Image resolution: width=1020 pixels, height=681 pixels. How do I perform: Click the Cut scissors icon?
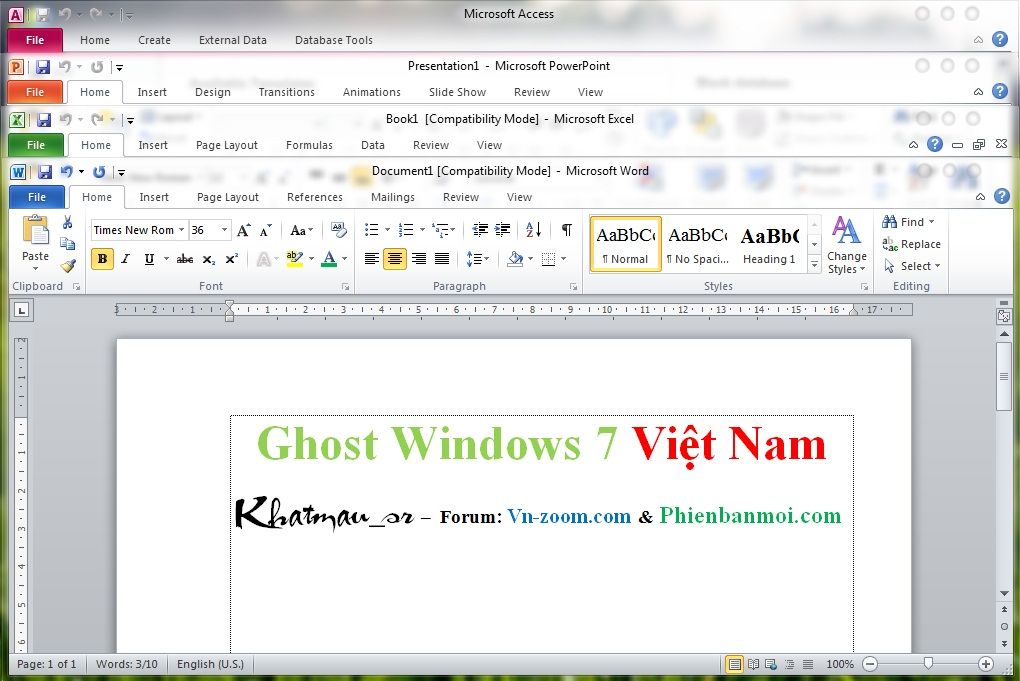click(x=67, y=222)
